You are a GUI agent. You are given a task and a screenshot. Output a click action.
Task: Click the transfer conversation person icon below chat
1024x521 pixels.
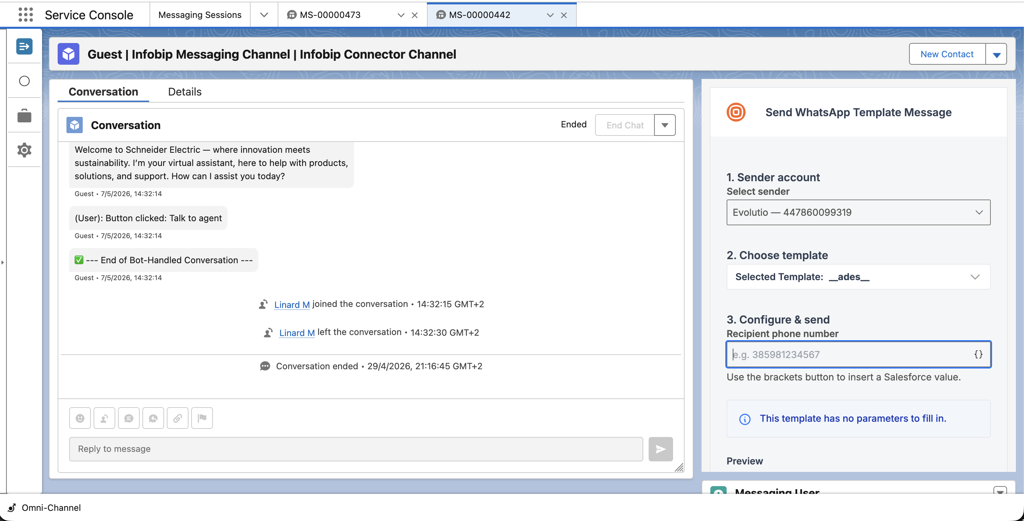tap(104, 418)
